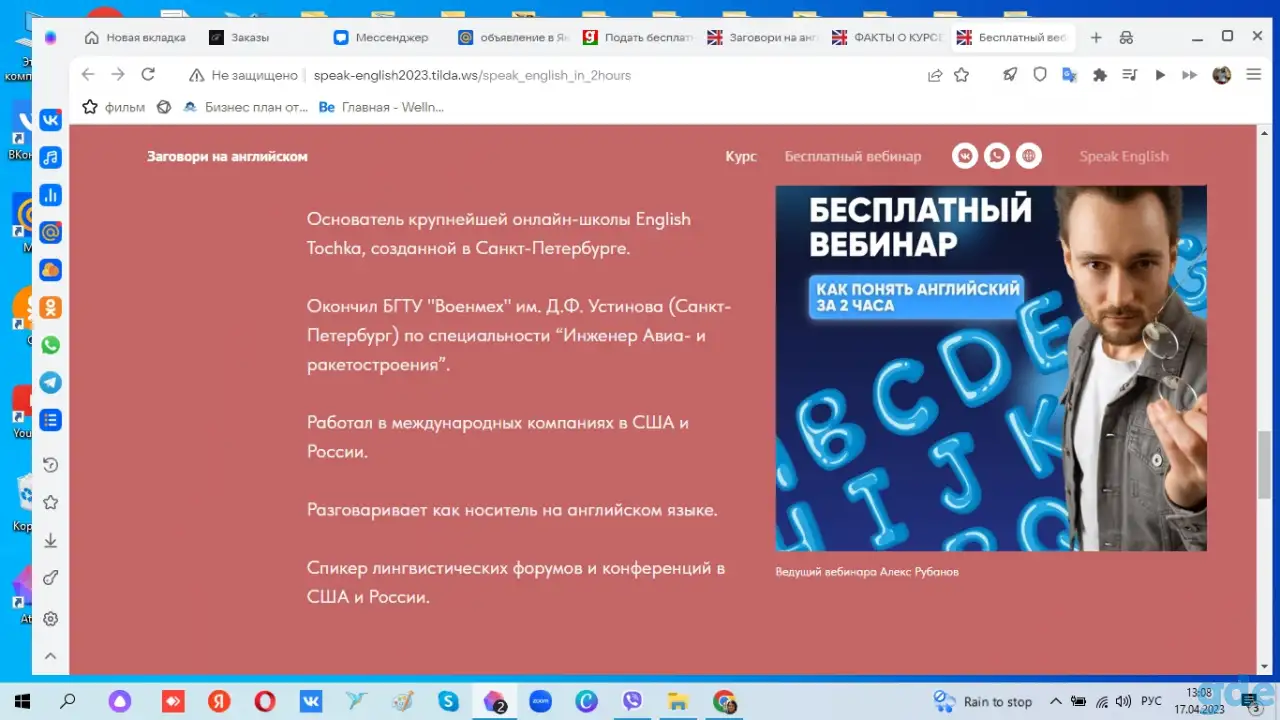Open the Viber app in the taskbar
This screenshot has height=720, width=1280.
pyautogui.click(x=632, y=701)
